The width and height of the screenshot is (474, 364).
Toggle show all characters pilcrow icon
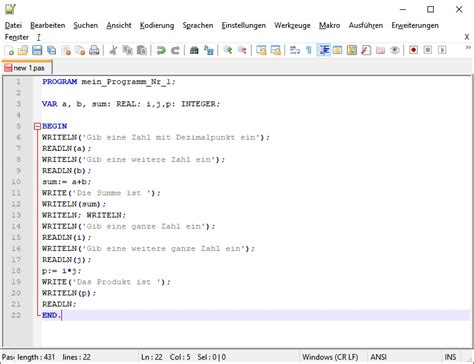pos(309,50)
